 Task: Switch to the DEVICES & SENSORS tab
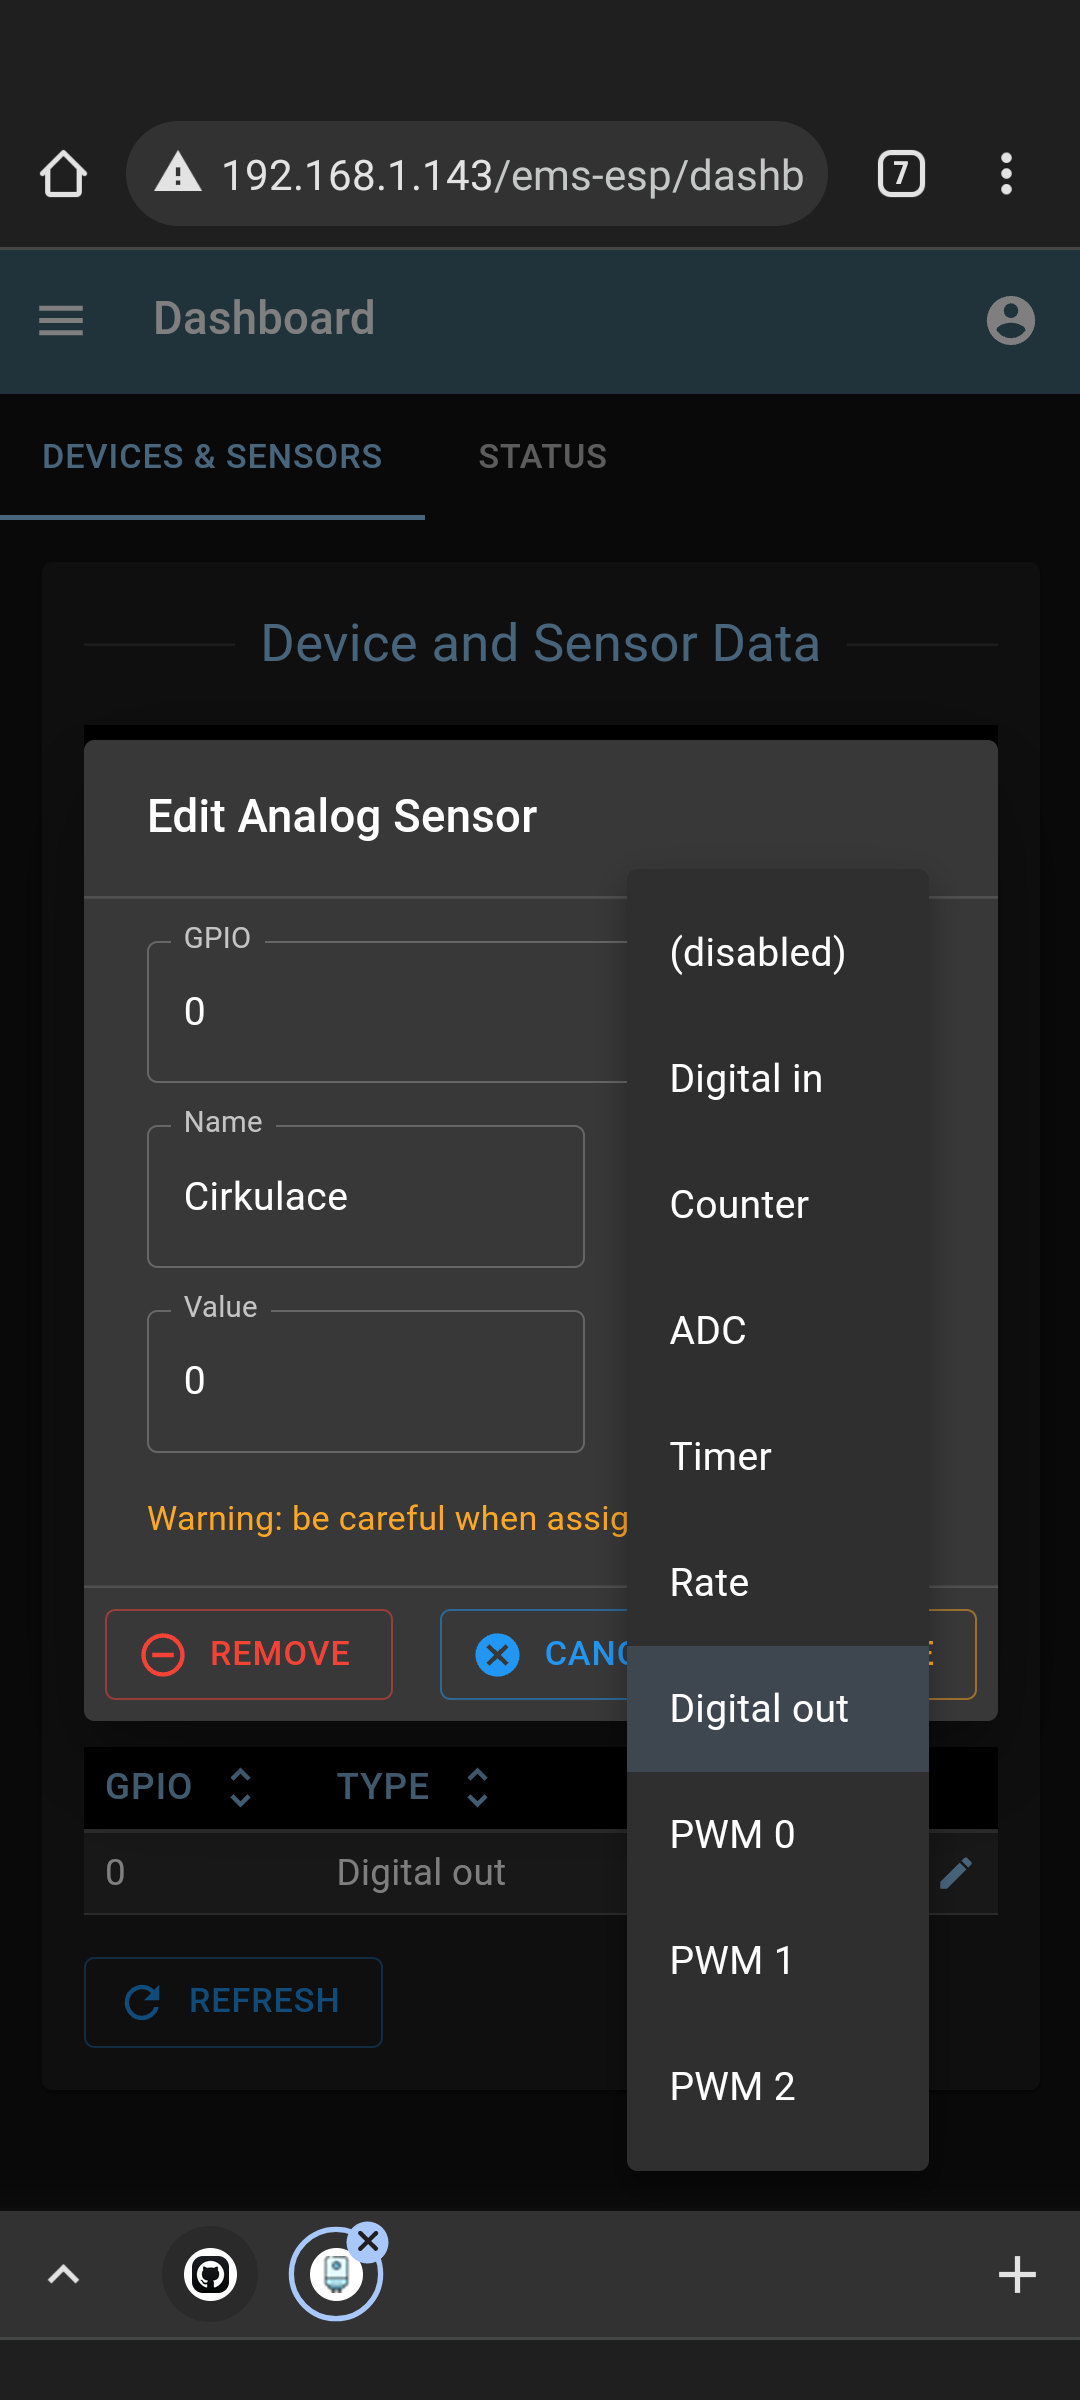212,456
